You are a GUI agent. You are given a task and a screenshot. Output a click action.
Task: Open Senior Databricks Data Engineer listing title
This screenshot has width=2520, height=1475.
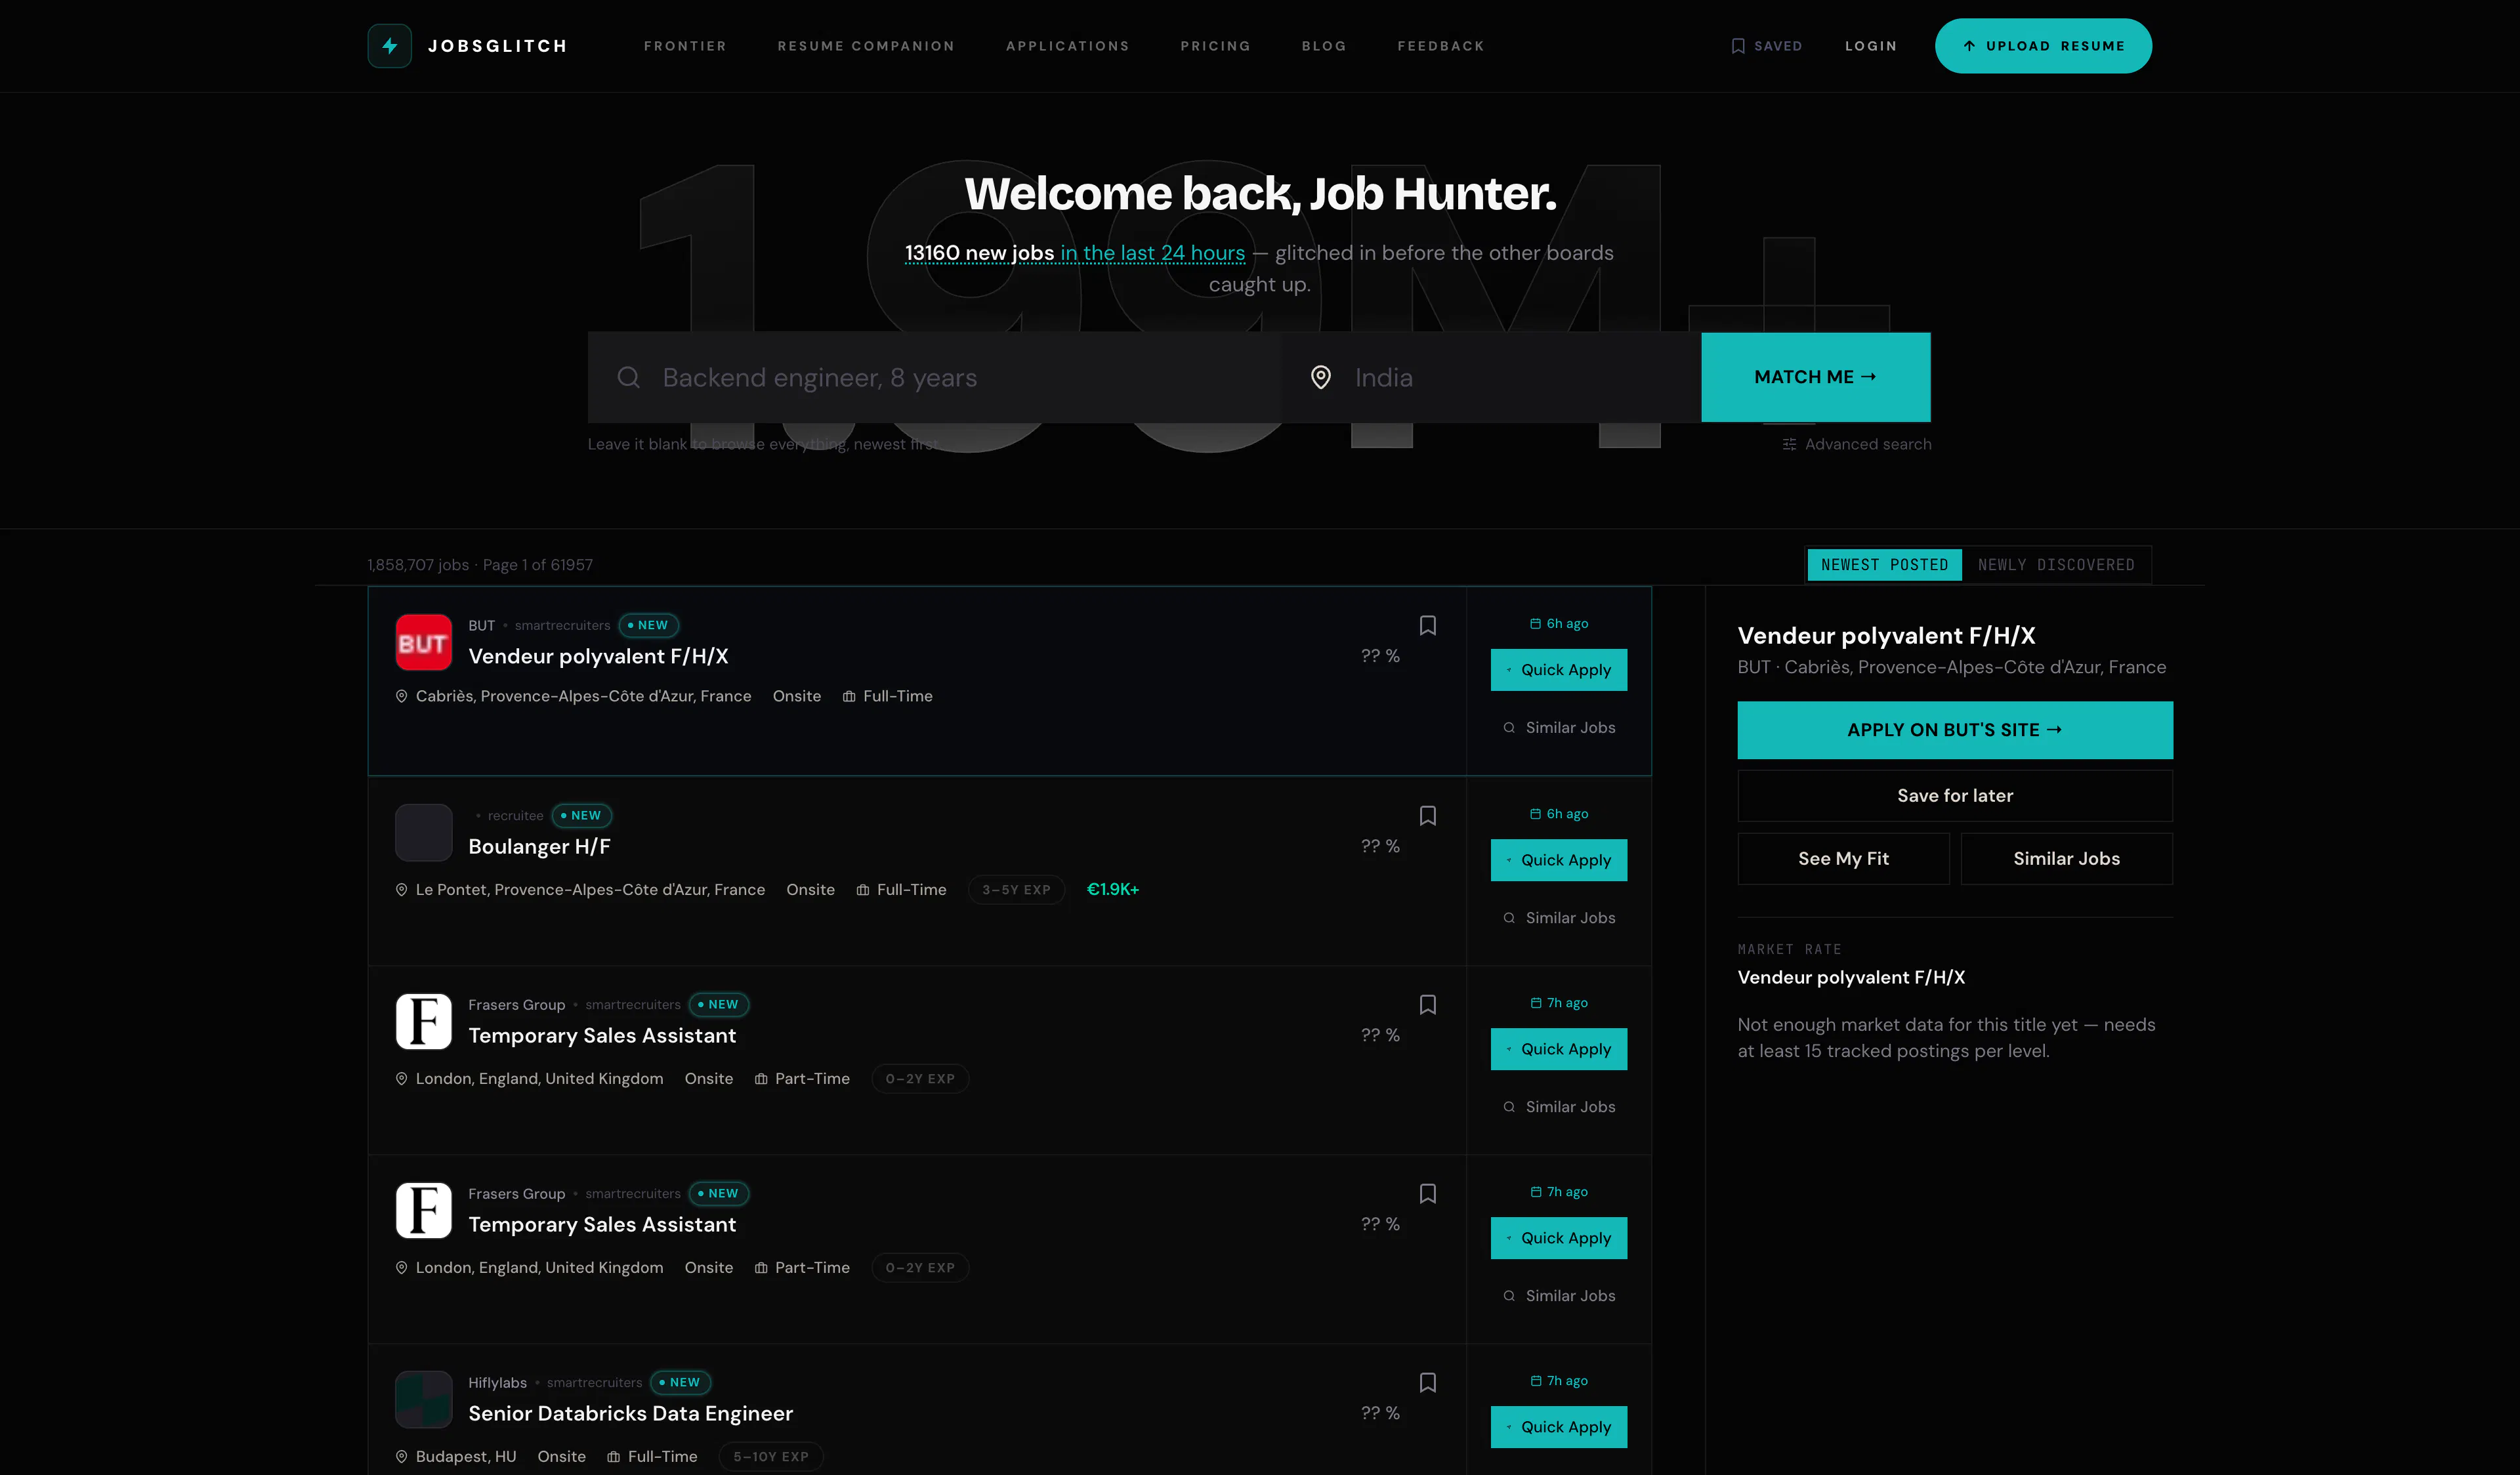point(631,1414)
